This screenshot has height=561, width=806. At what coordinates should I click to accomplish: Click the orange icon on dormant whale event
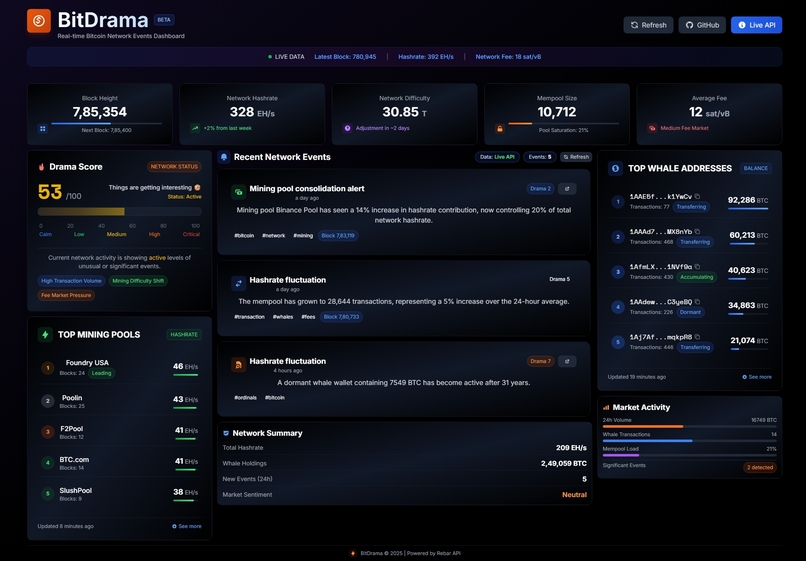tap(239, 364)
